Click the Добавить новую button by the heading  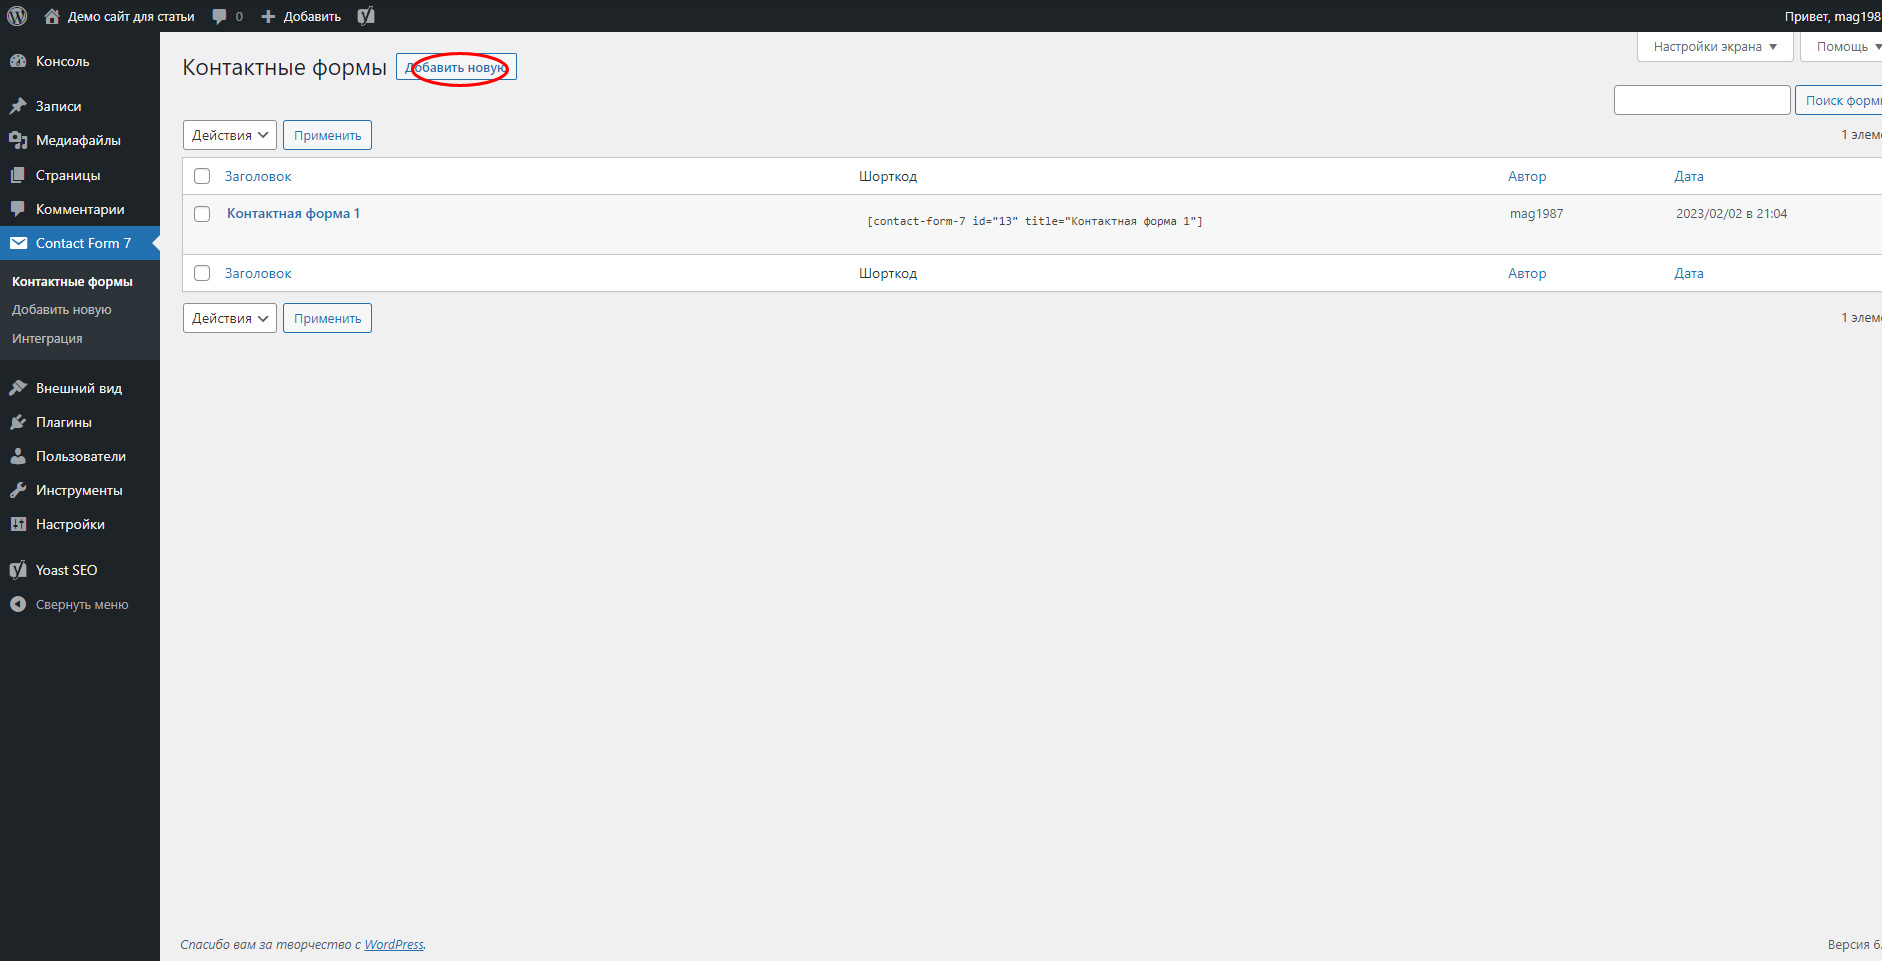(456, 67)
